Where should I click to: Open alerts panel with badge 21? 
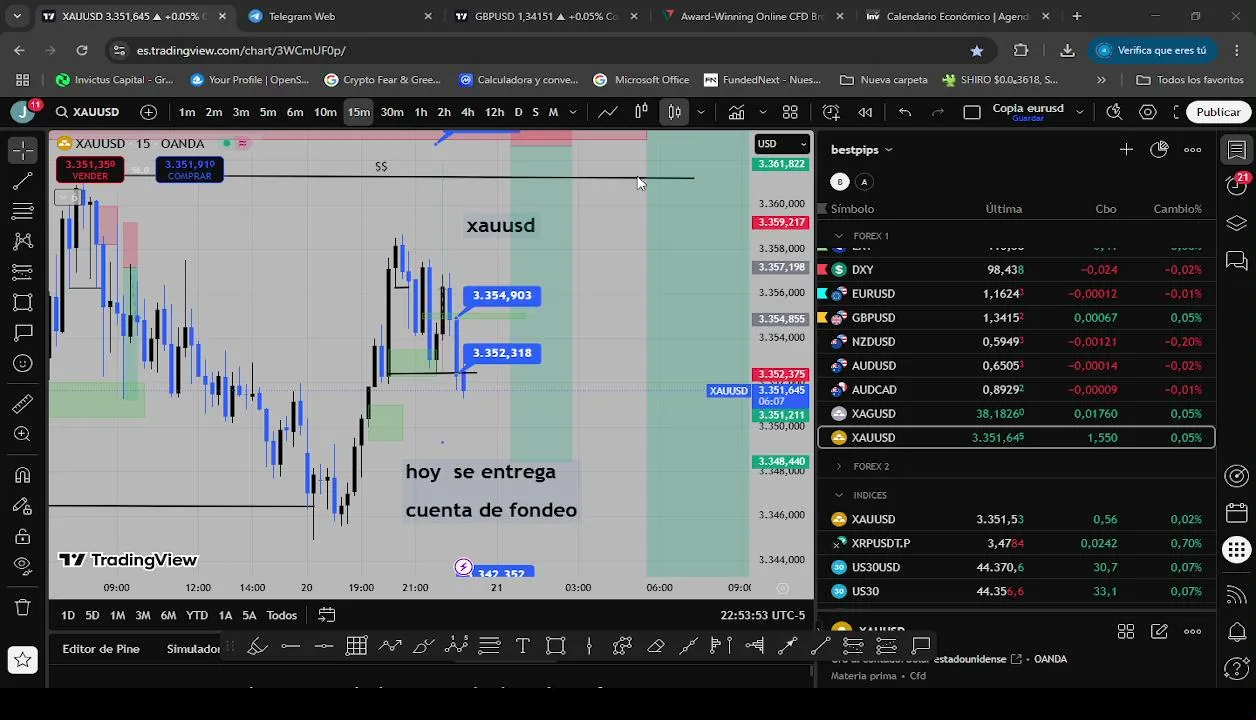1237,184
